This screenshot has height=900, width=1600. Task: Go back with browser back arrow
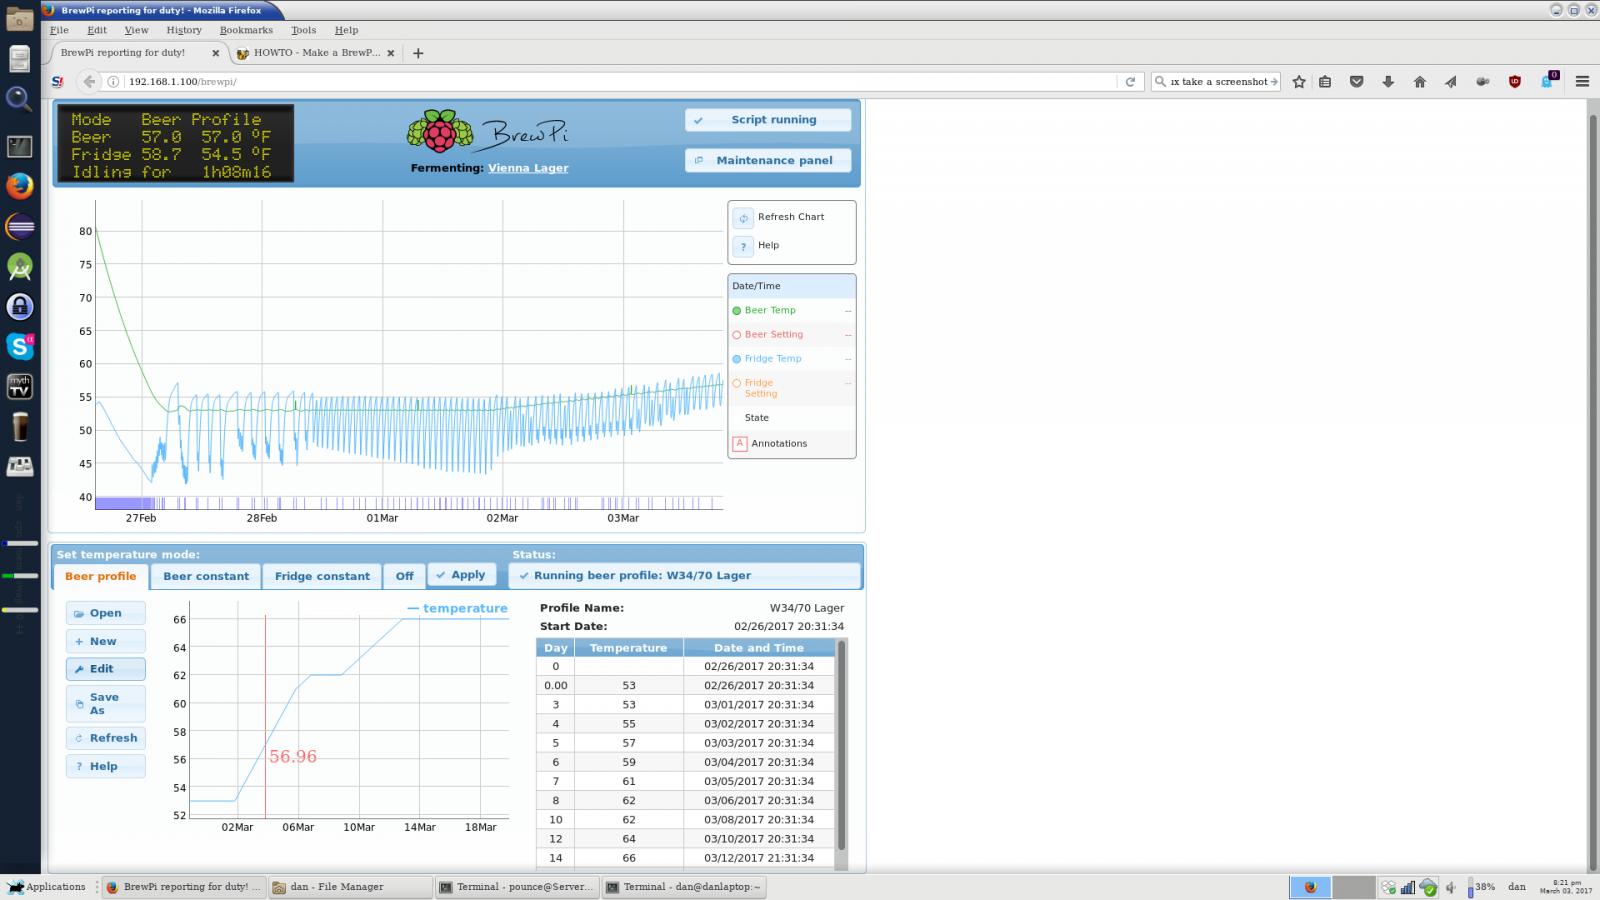(89, 82)
